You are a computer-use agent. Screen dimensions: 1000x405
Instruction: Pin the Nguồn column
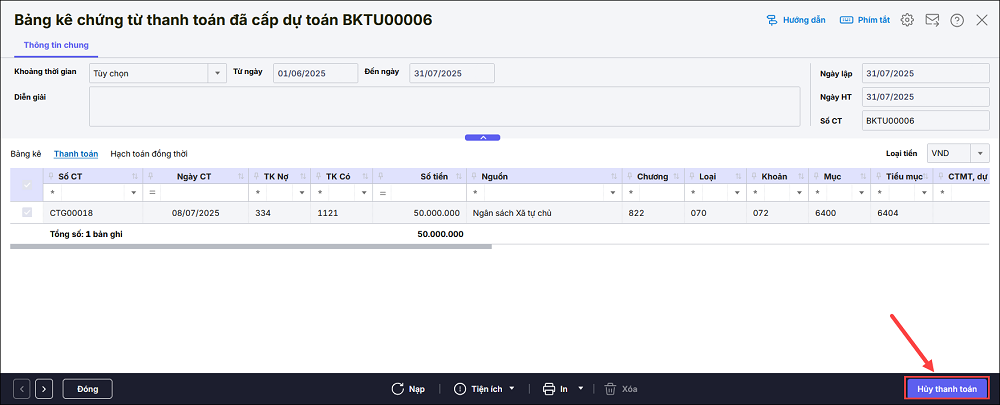pyautogui.click(x=474, y=176)
